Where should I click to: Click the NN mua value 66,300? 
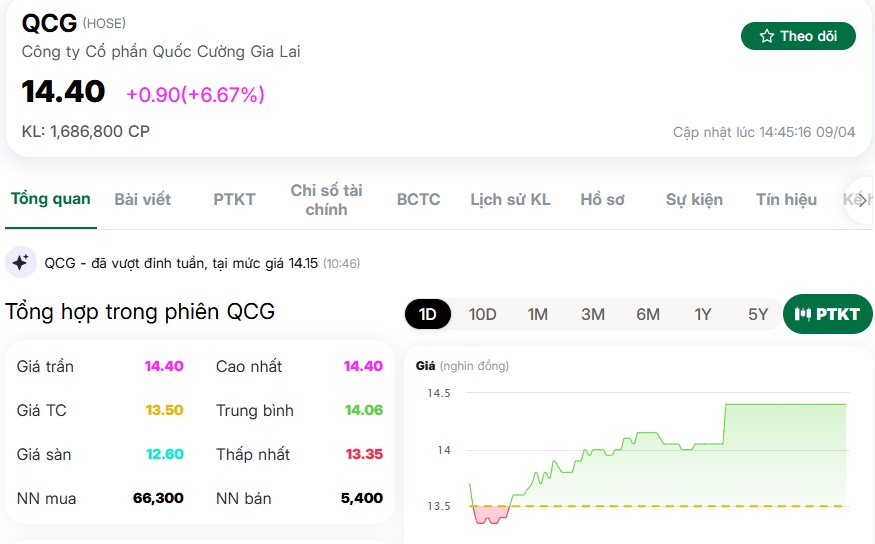158,498
